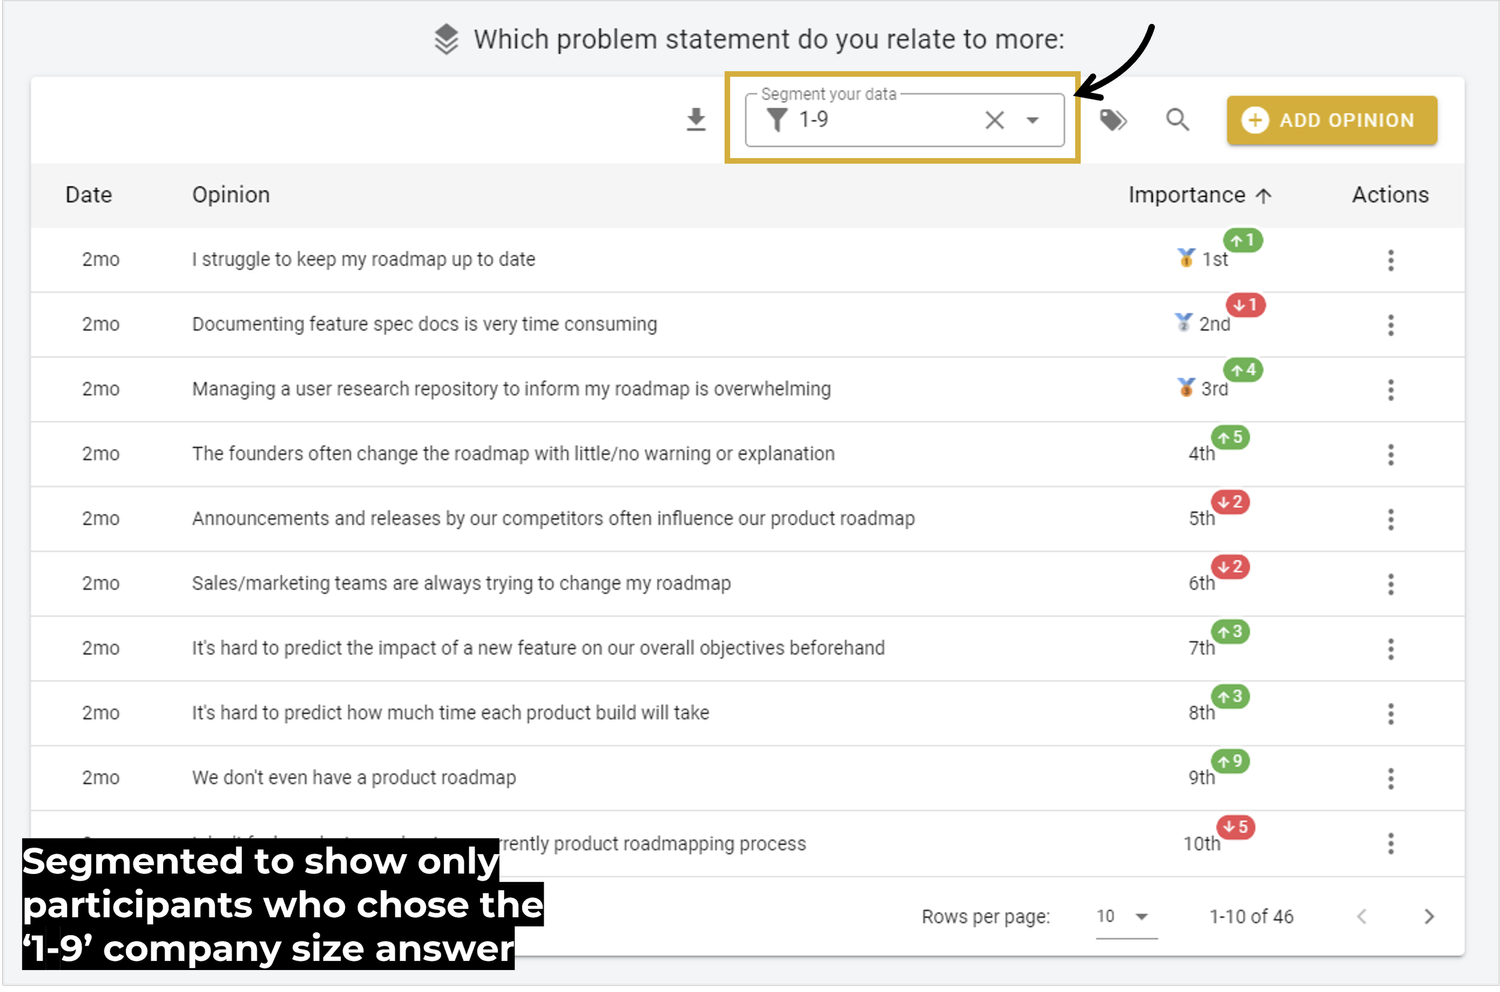Click inside the segment your data field
Viewport: 1500px width, 992px height.
point(880,120)
